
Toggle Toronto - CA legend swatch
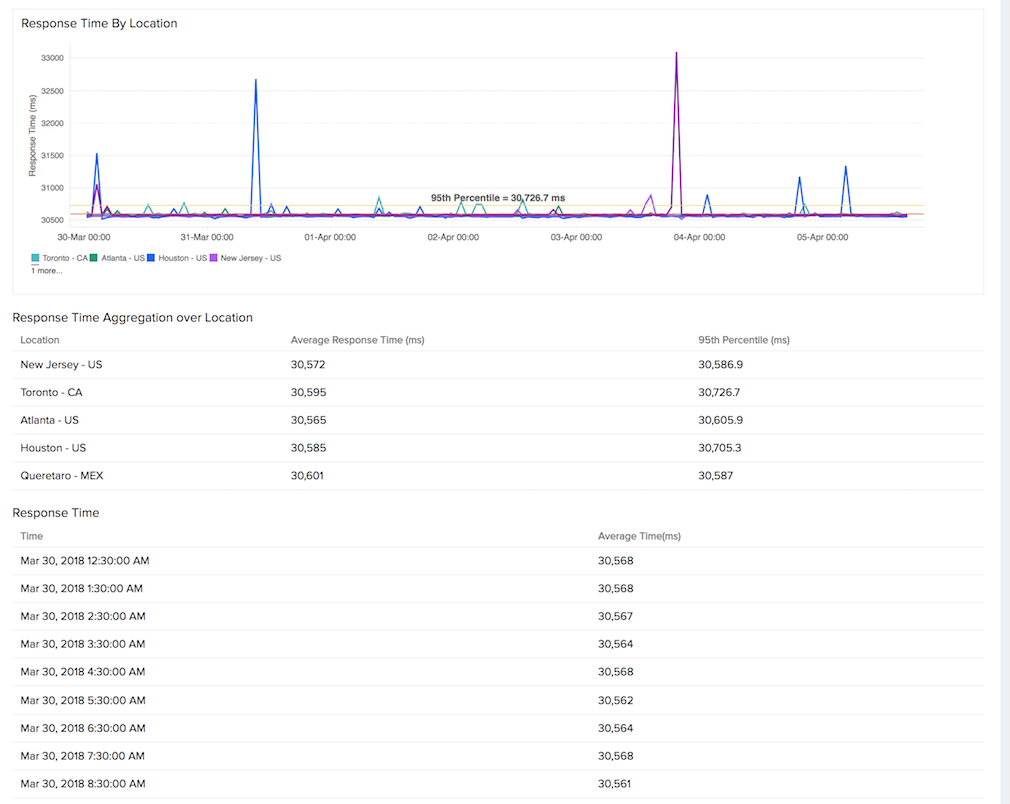click(36, 258)
